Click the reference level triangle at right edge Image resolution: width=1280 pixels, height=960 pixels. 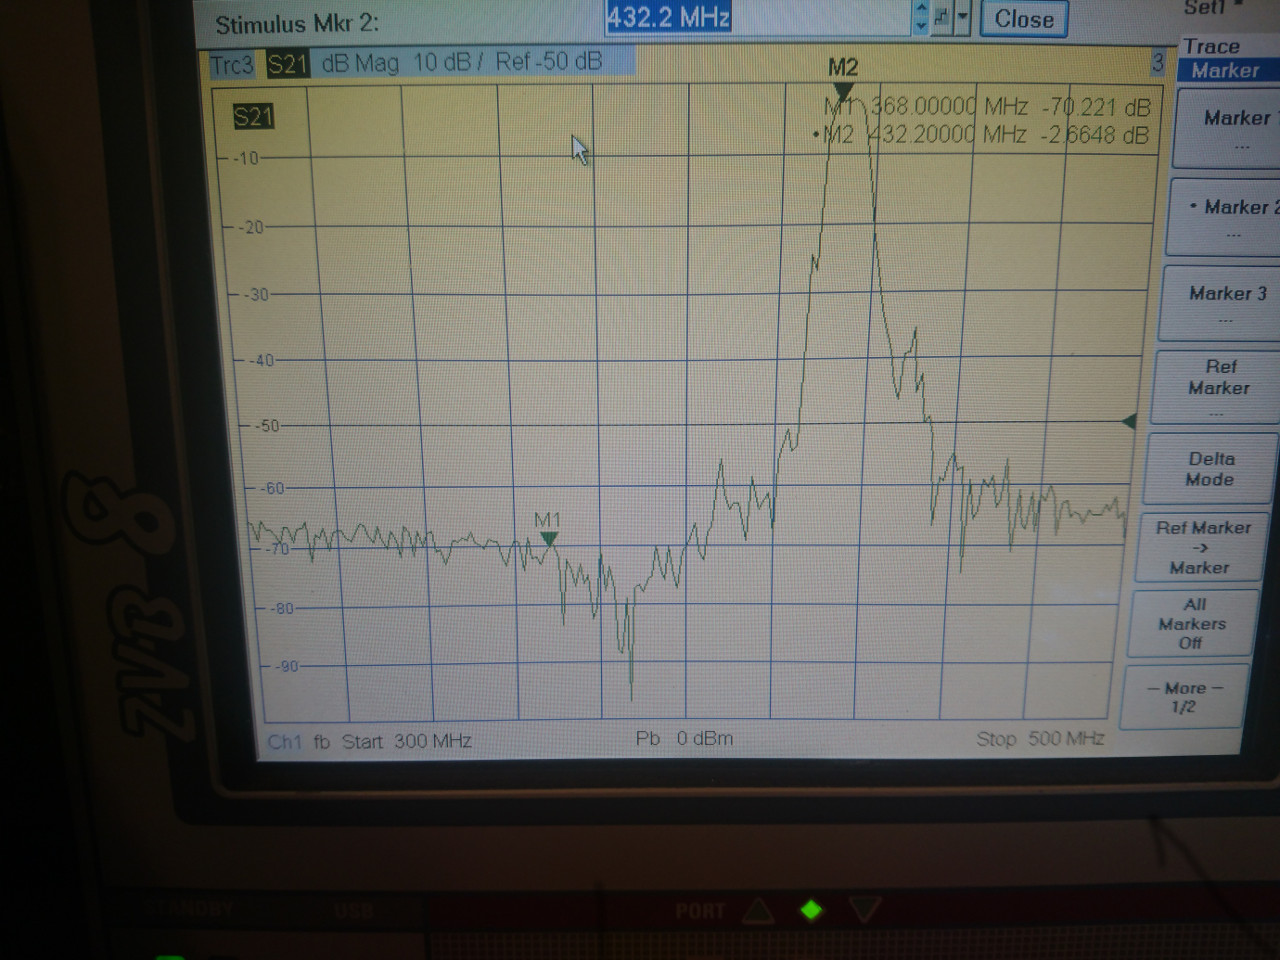click(x=1129, y=421)
